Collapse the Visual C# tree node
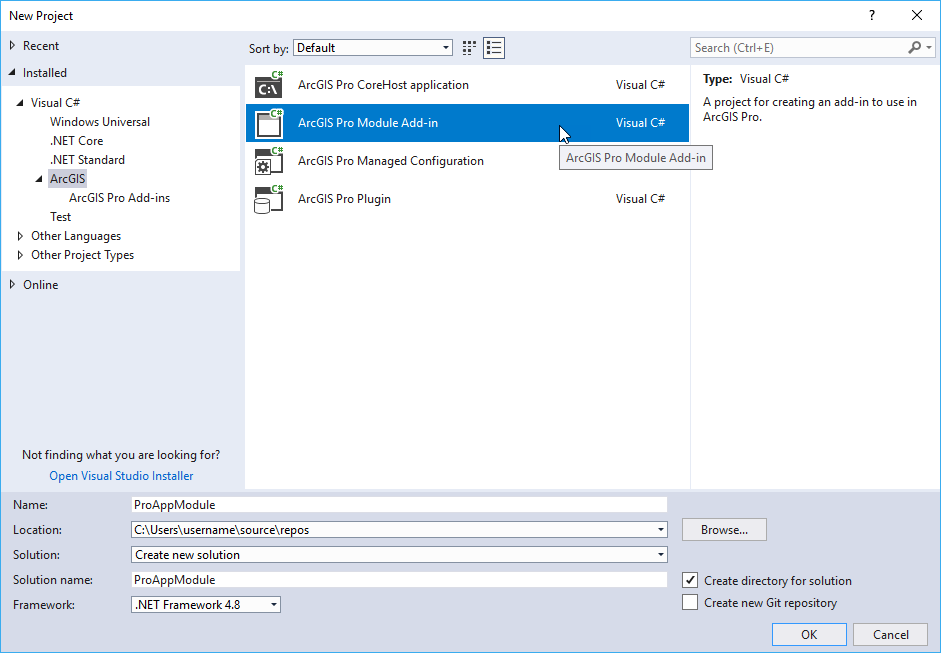The height and width of the screenshot is (653, 941). (x=22, y=102)
